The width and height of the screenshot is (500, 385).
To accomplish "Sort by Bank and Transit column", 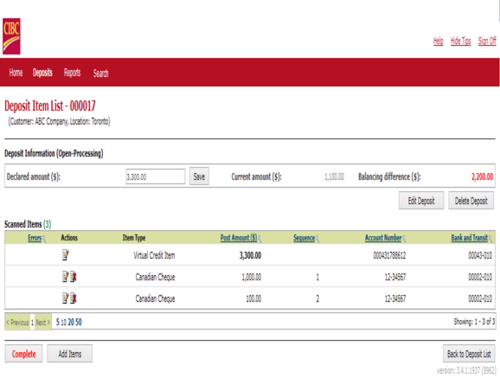I will 469,238.
